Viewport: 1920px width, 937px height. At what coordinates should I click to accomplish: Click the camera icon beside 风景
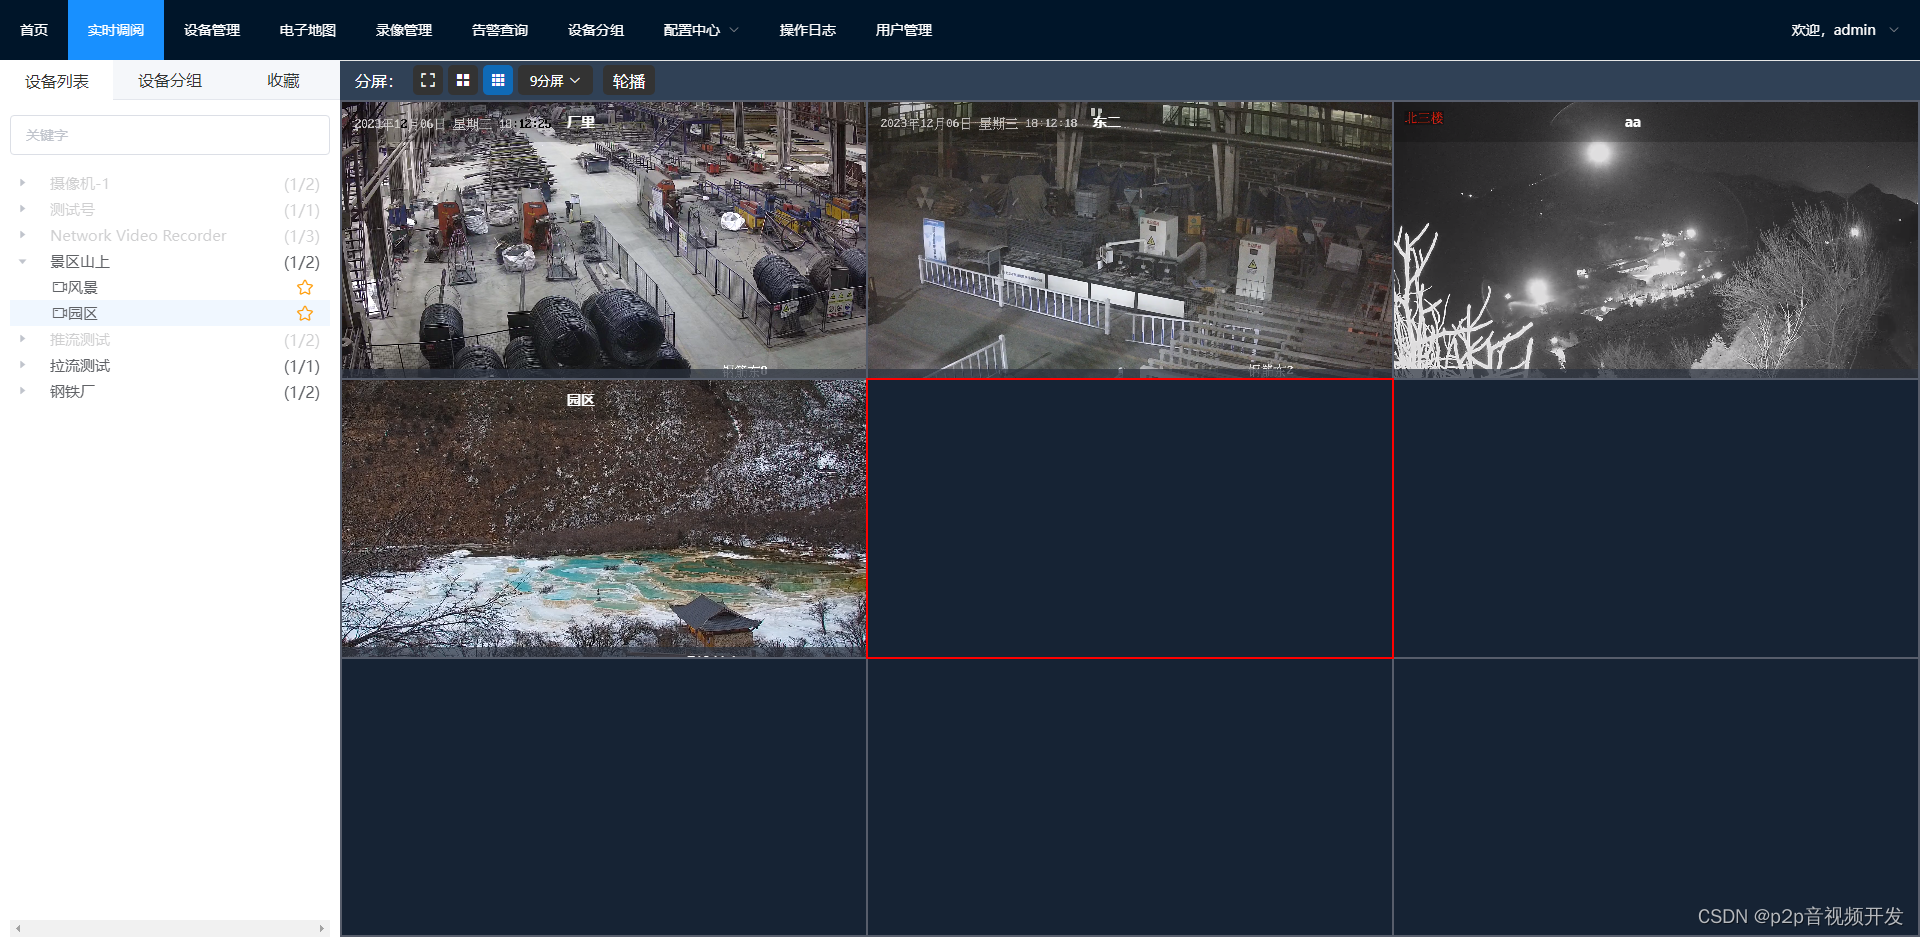(x=58, y=287)
